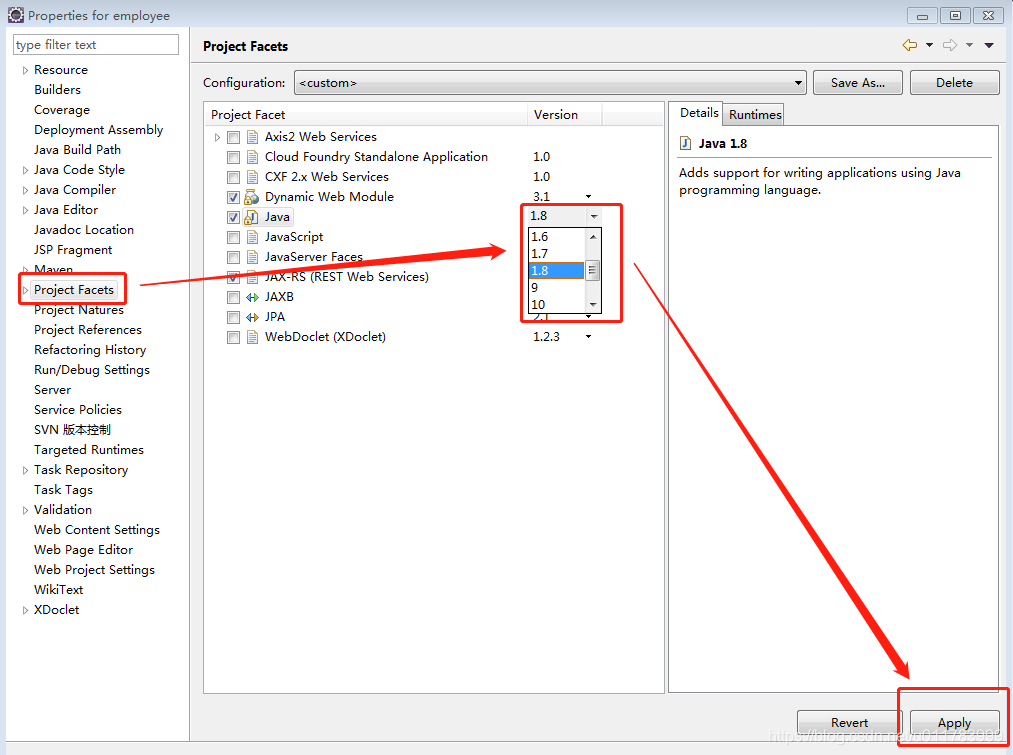Check the JPA facet checkbox

coord(233,318)
